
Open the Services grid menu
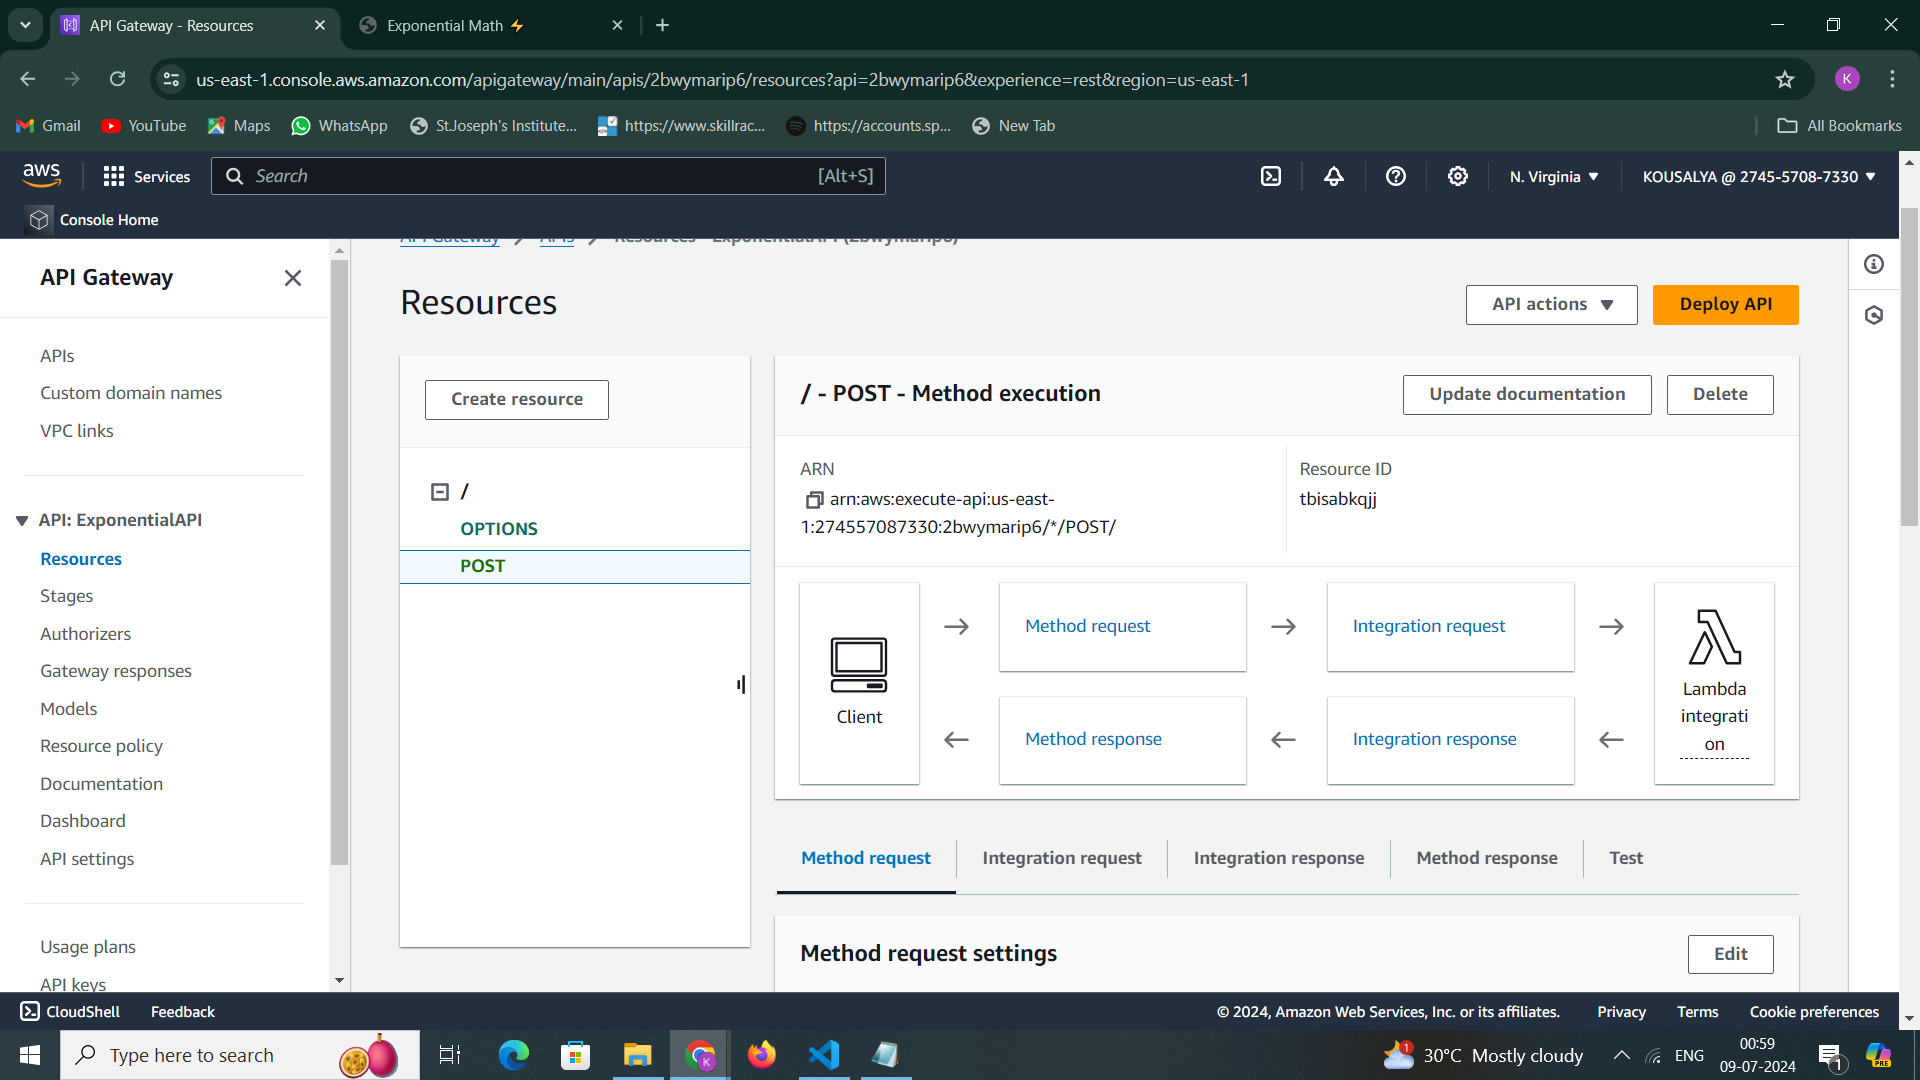tap(114, 177)
